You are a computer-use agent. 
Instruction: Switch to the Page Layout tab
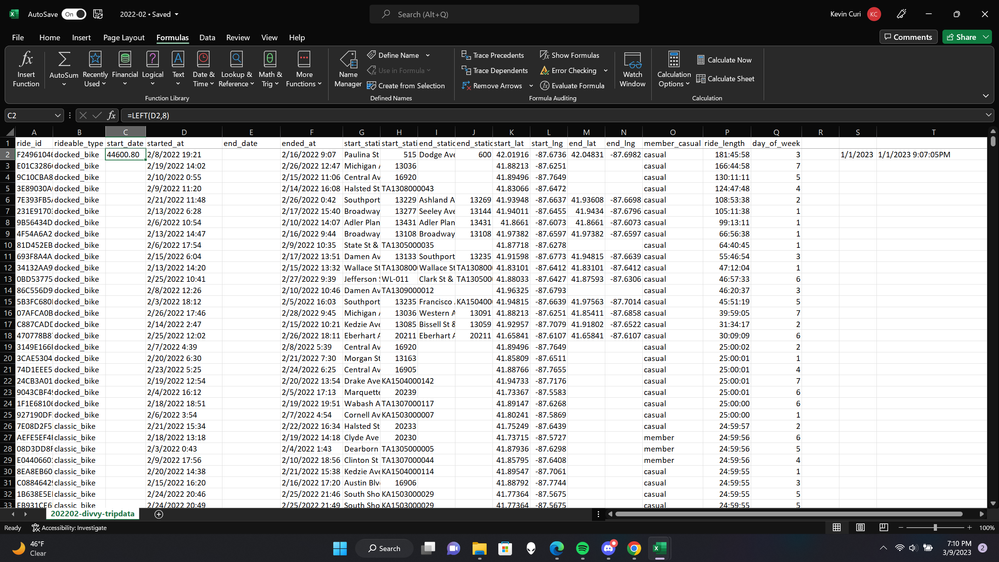pos(124,38)
